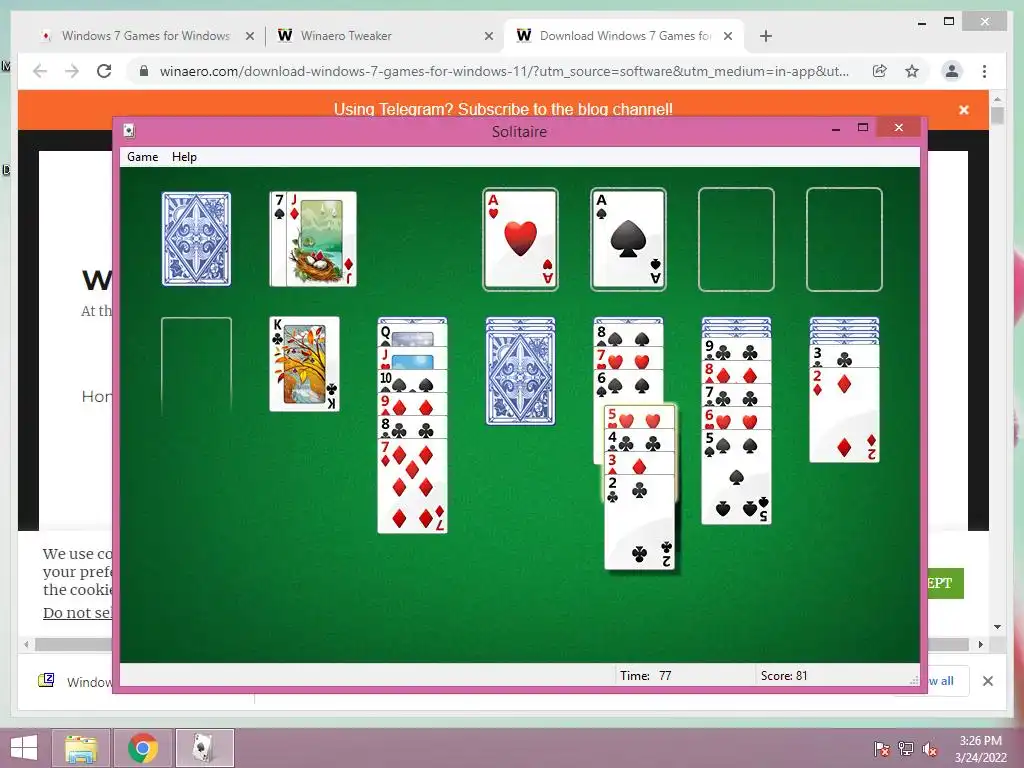Screen dimensions: 1024x768
Task: Open the Chrome three-dot menu
Action: point(984,71)
